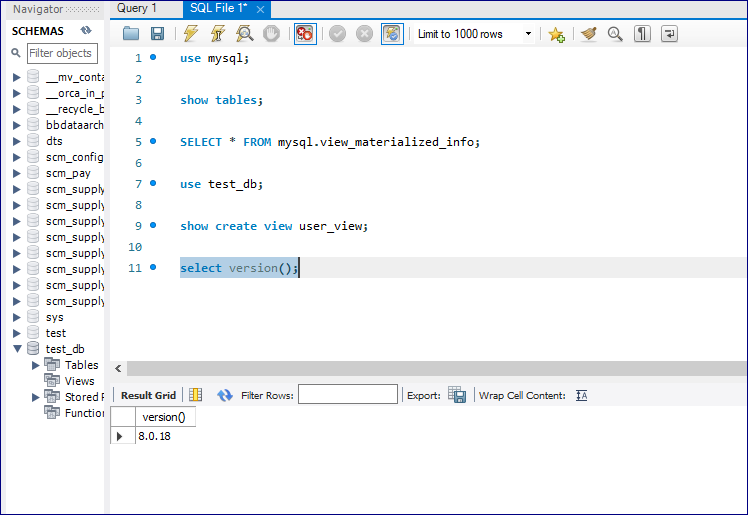This screenshot has height=515, width=748.
Task: Save the script with floppy disk icon
Action: (x=157, y=34)
